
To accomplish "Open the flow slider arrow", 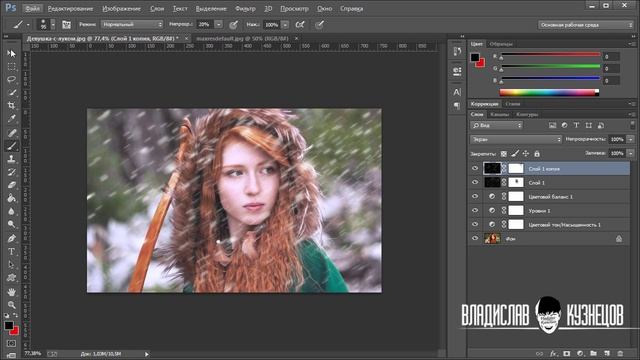I will (285, 24).
